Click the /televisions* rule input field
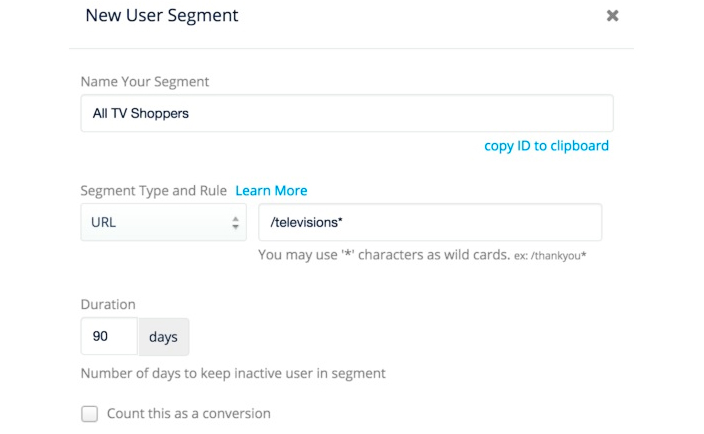This screenshot has height=434, width=704. 430,222
